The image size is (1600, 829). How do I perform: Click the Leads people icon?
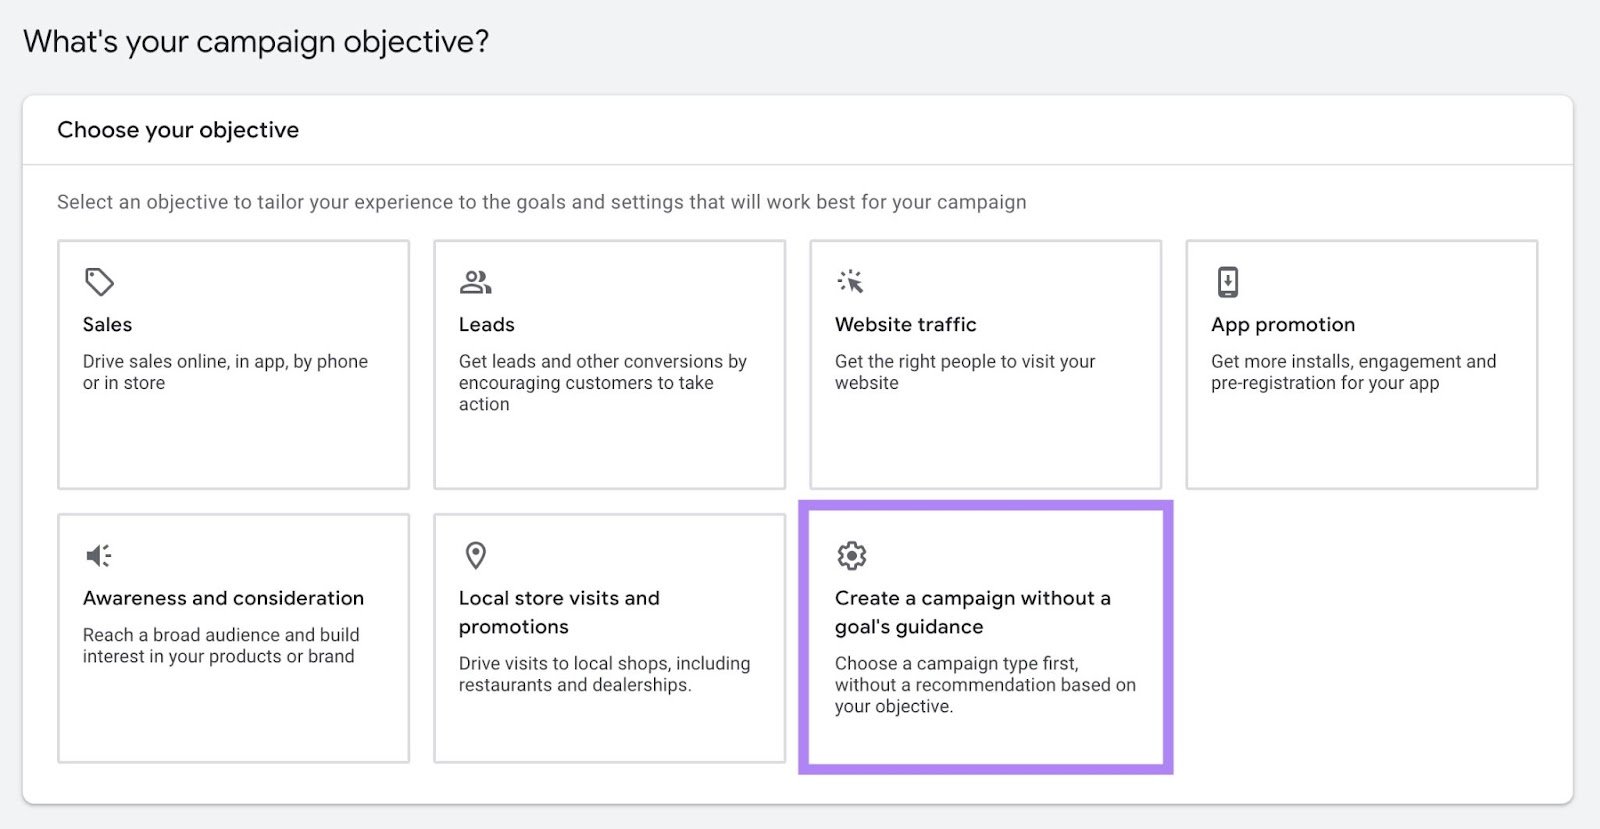475,282
